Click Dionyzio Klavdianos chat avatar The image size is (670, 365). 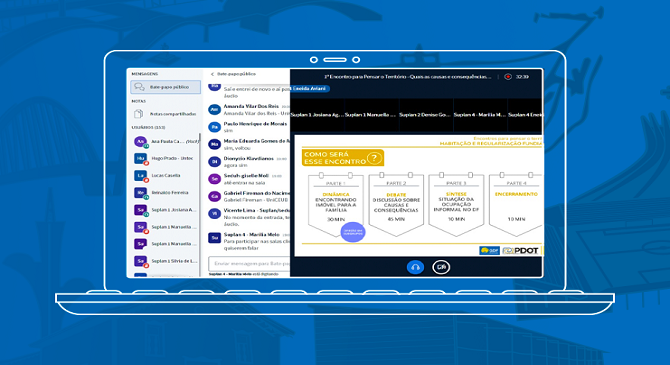(x=215, y=162)
